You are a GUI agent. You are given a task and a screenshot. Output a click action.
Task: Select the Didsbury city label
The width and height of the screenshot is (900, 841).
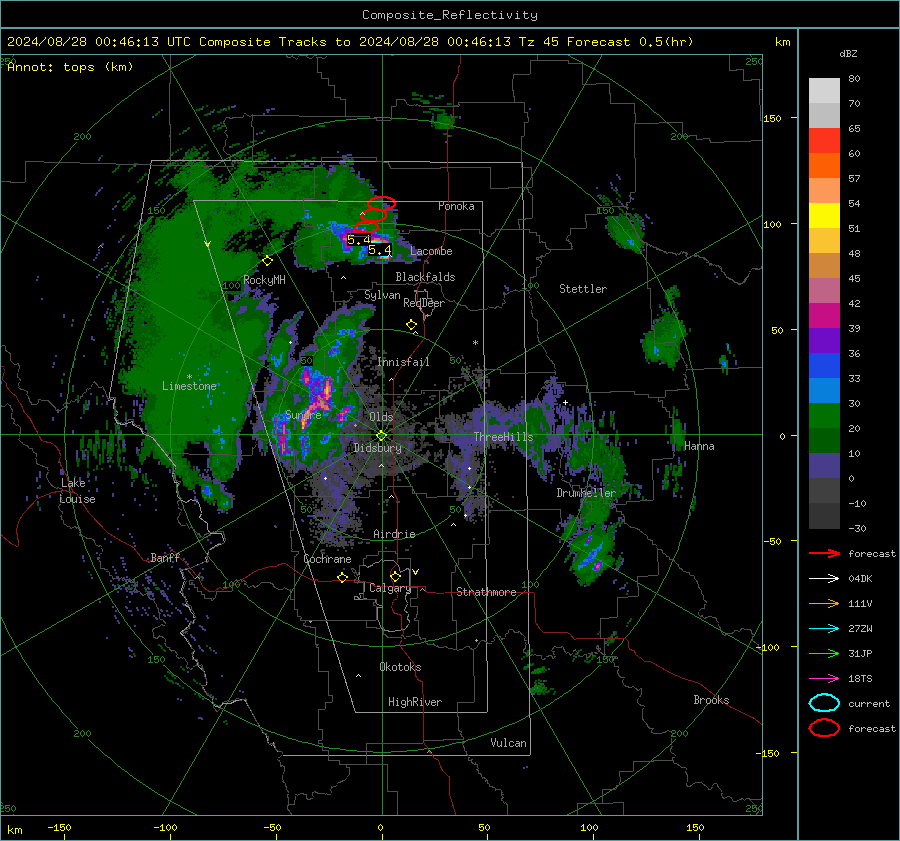(x=377, y=448)
